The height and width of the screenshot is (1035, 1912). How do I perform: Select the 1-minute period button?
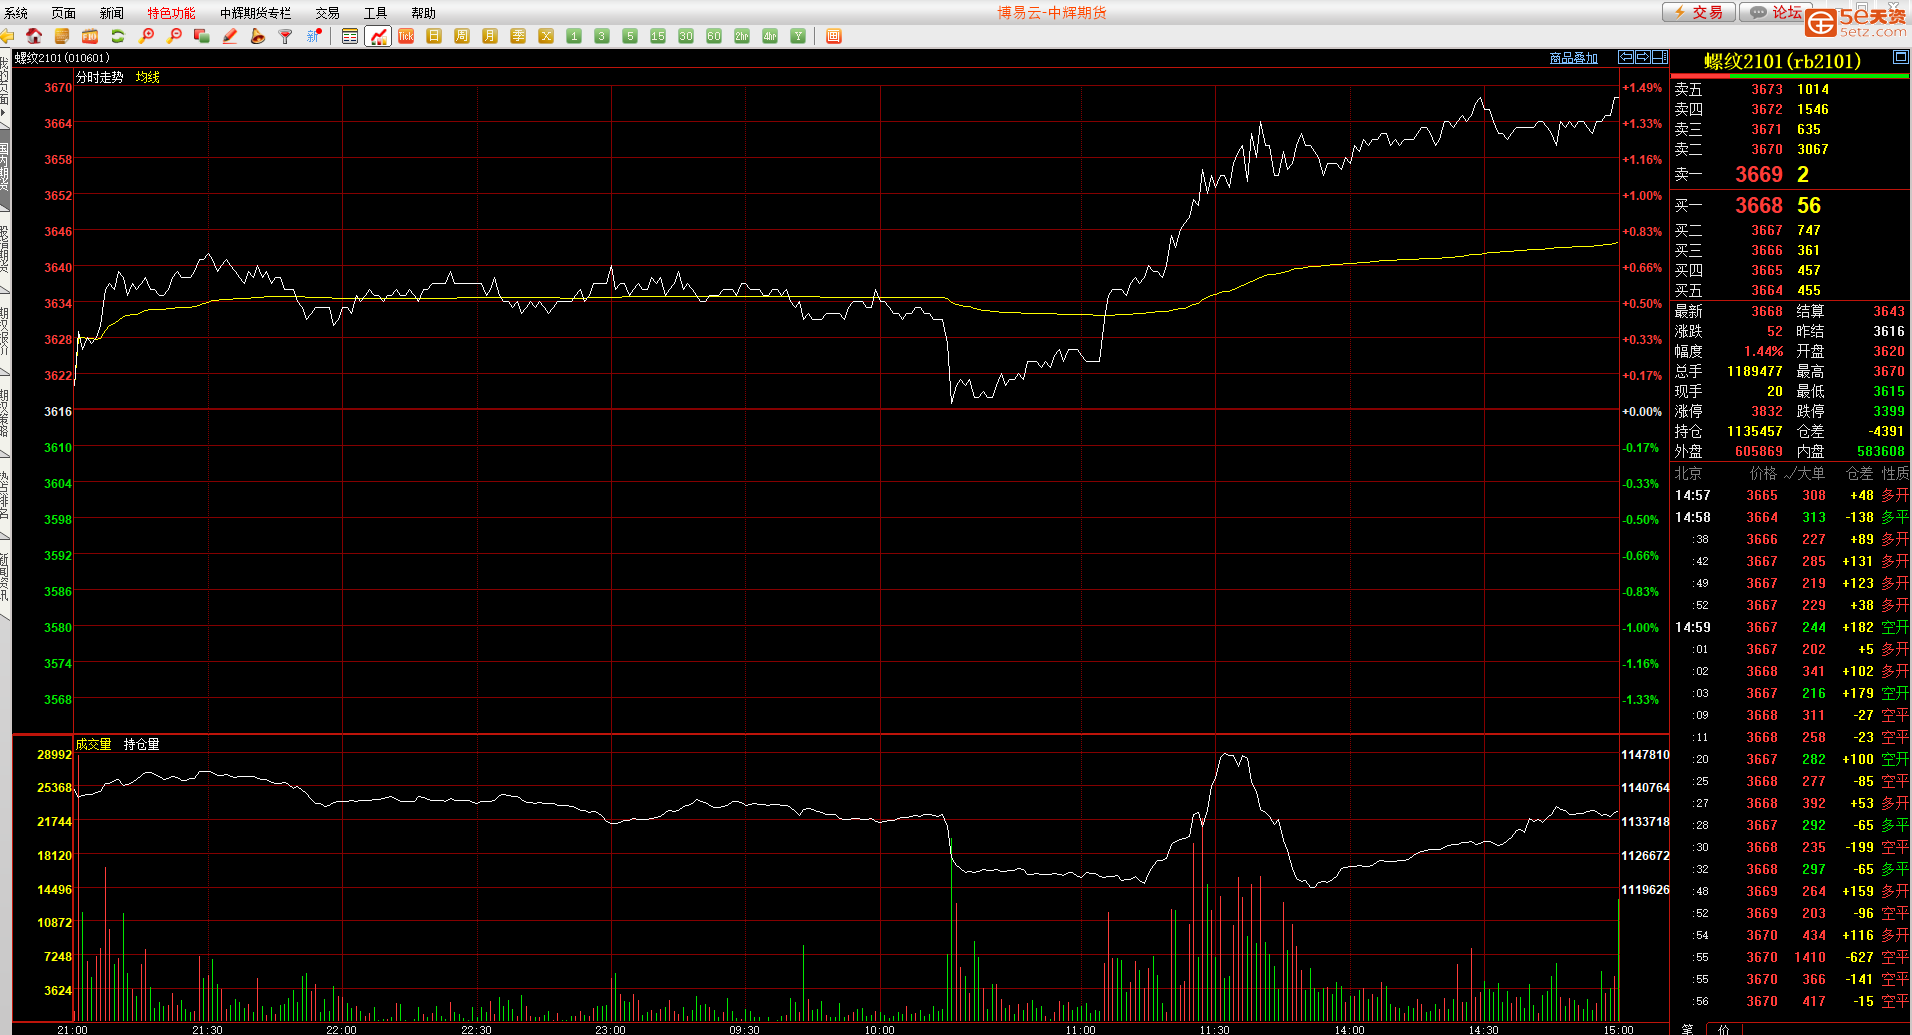574,36
